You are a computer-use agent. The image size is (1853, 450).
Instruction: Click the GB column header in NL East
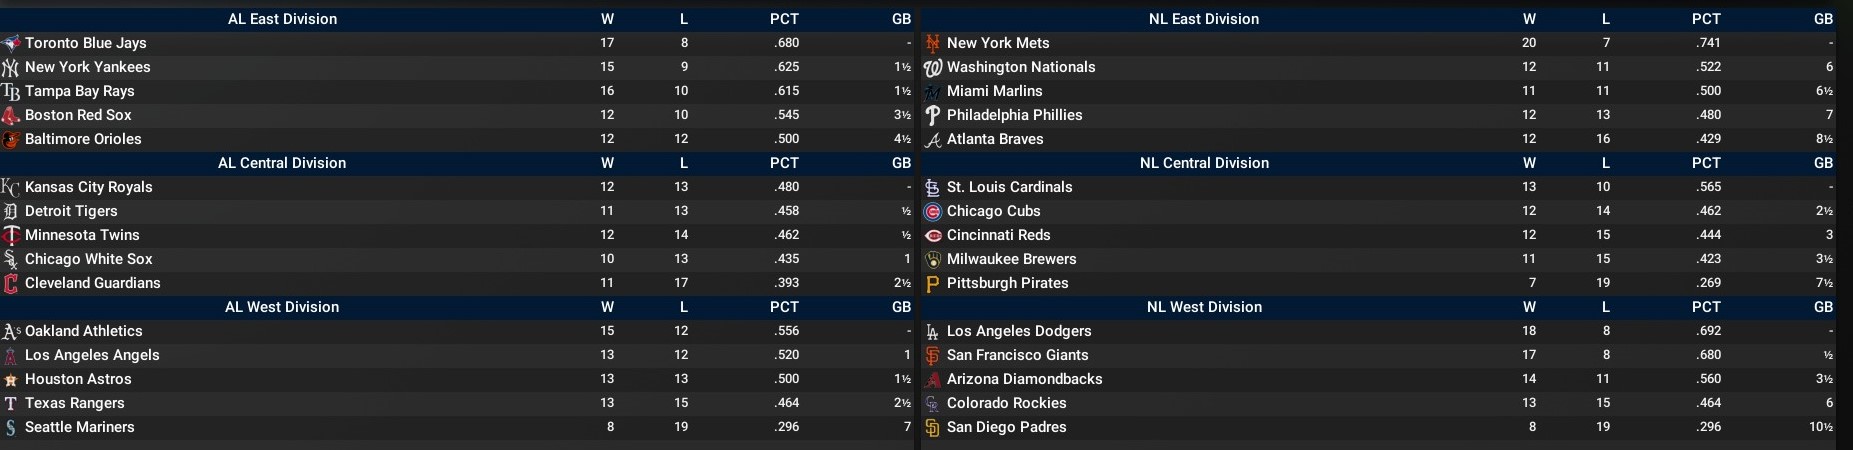point(1823,19)
